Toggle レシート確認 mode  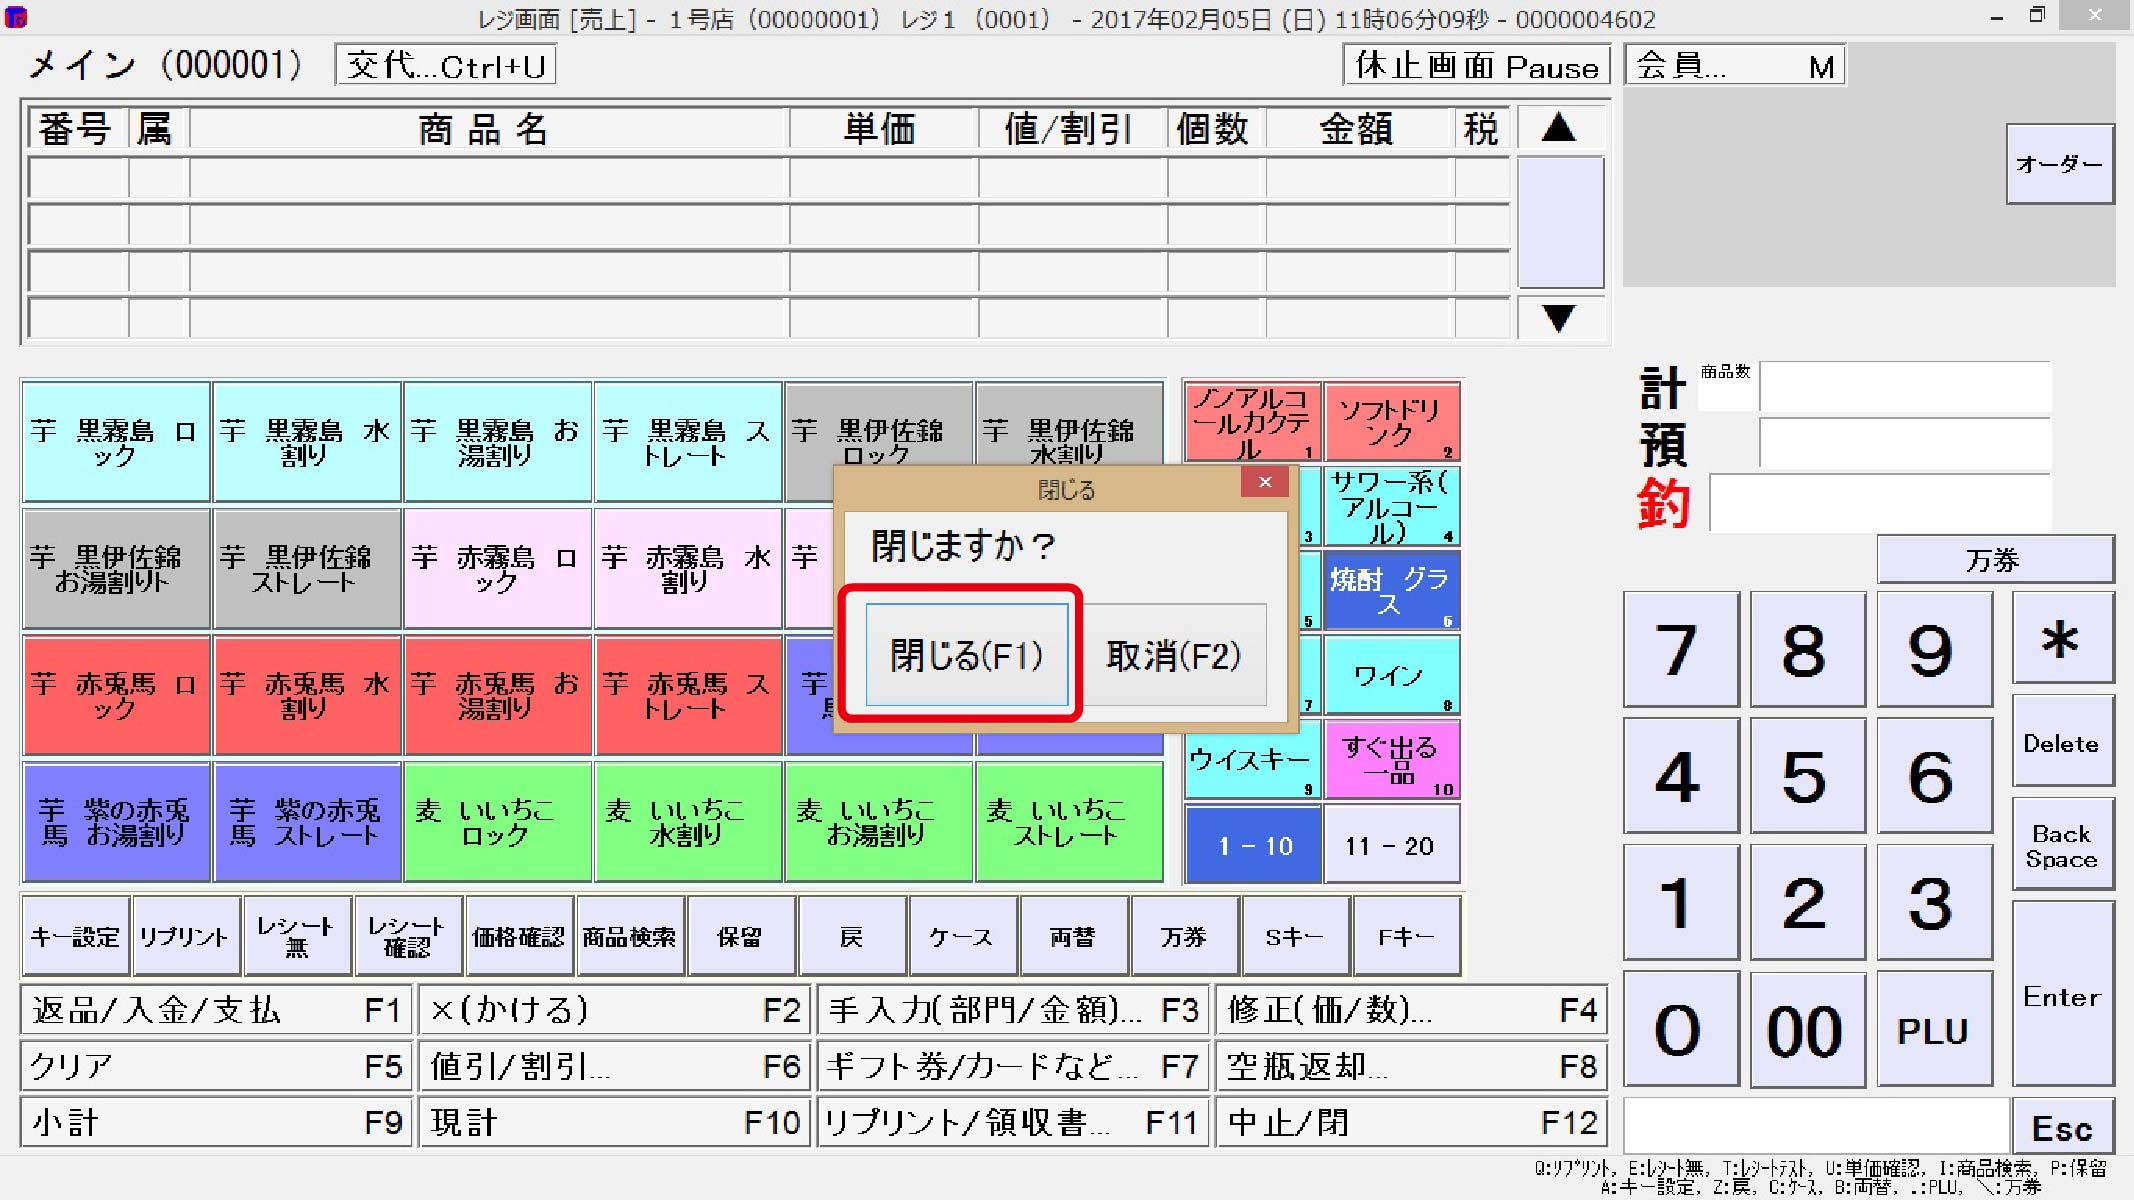407,936
